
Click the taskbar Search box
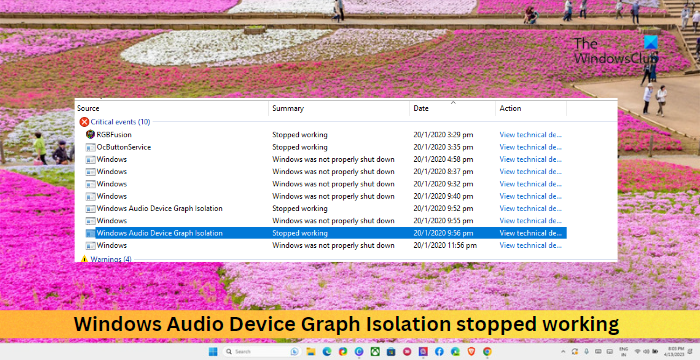[261, 352]
